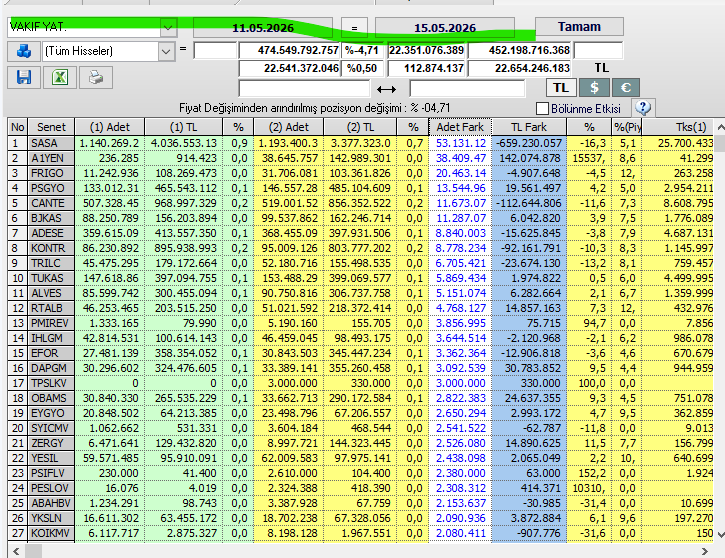725x558 pixels.
Task: Sort by the (2) Adet column header
Action: [x=289, y=127]
